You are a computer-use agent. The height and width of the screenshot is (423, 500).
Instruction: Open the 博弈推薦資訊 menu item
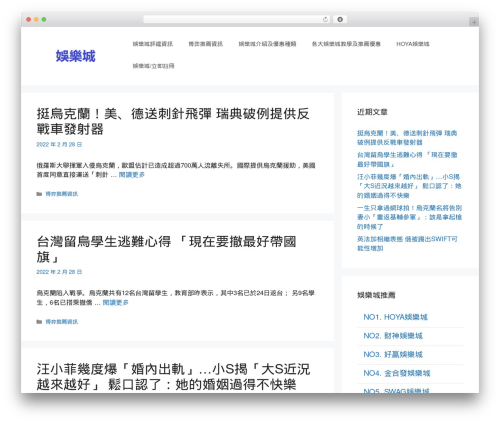206,44
